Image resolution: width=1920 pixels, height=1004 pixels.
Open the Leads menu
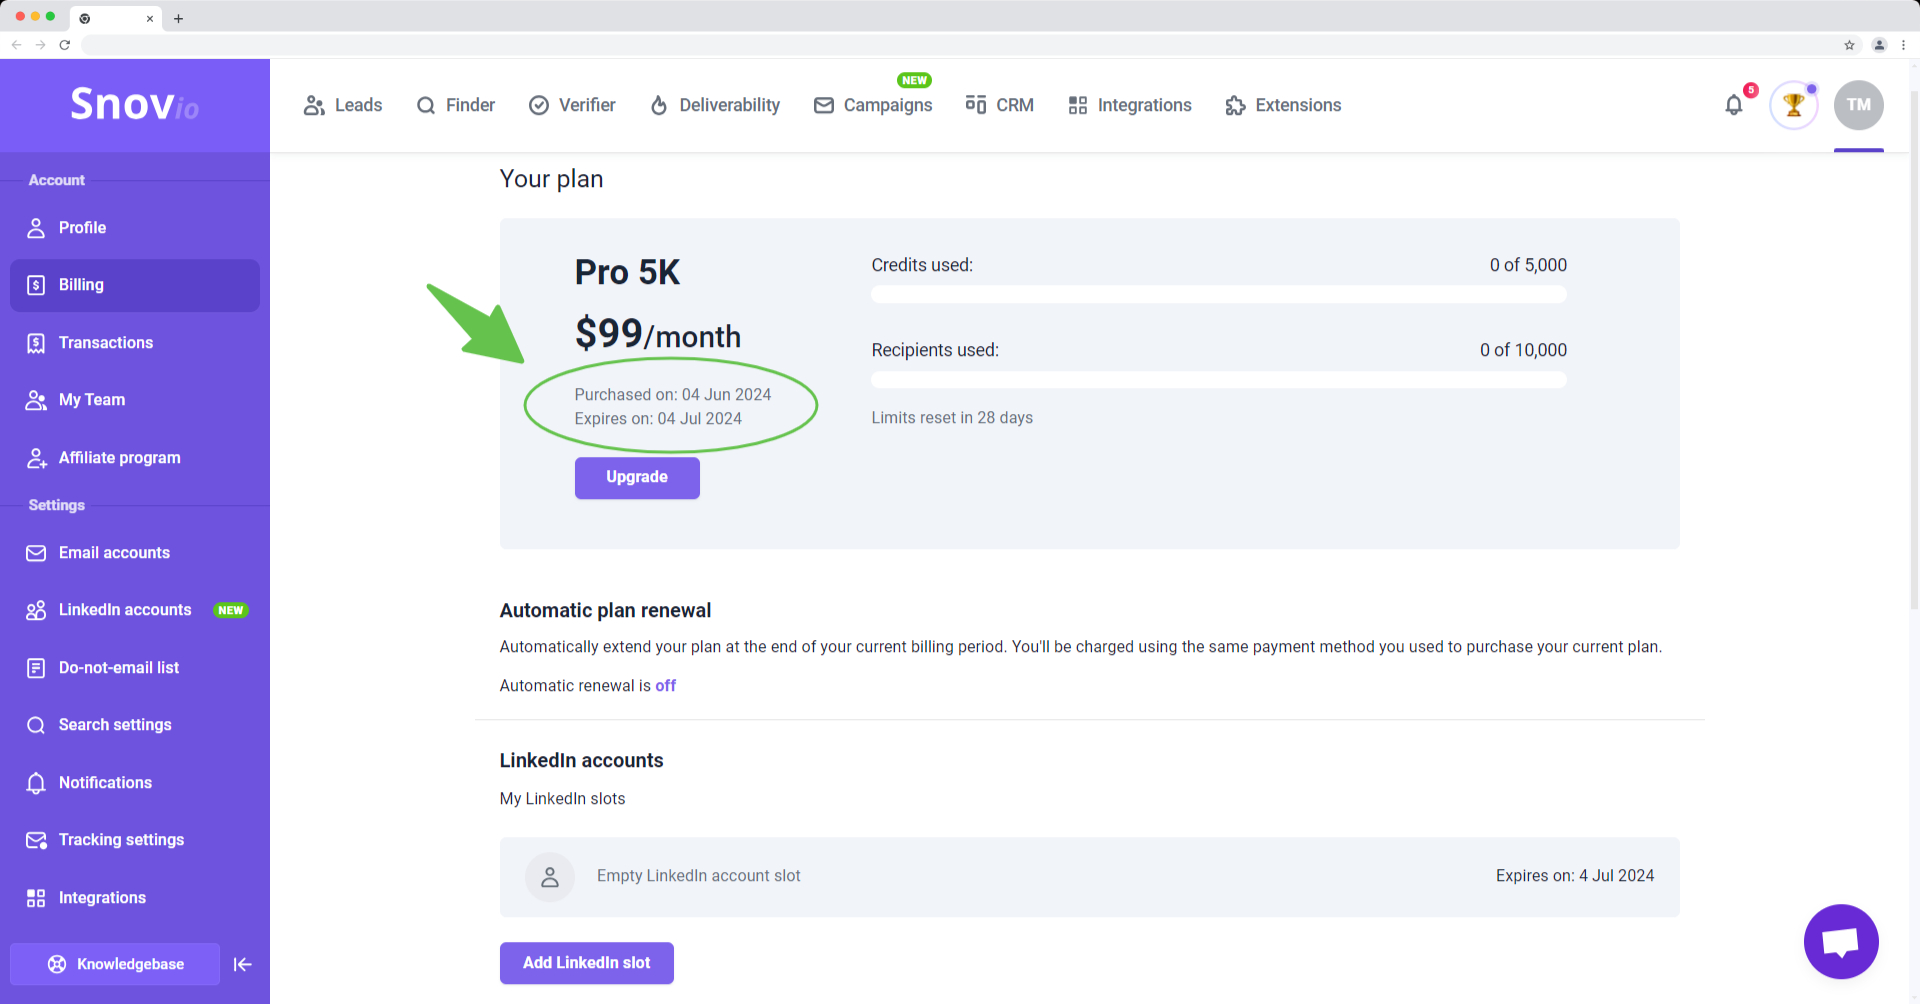click(343, 105)
